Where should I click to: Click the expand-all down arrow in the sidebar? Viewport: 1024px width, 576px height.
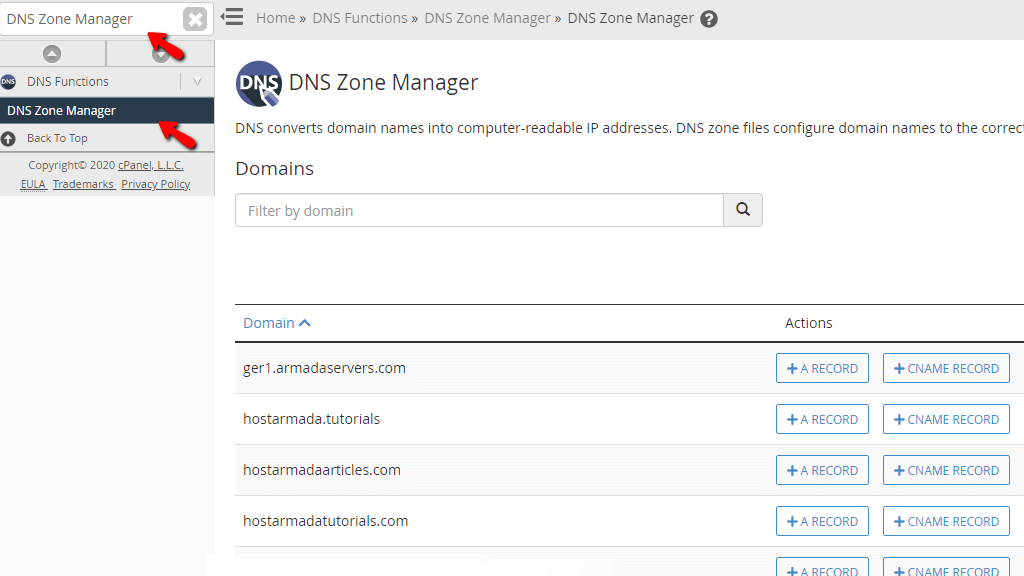[161, 54]
